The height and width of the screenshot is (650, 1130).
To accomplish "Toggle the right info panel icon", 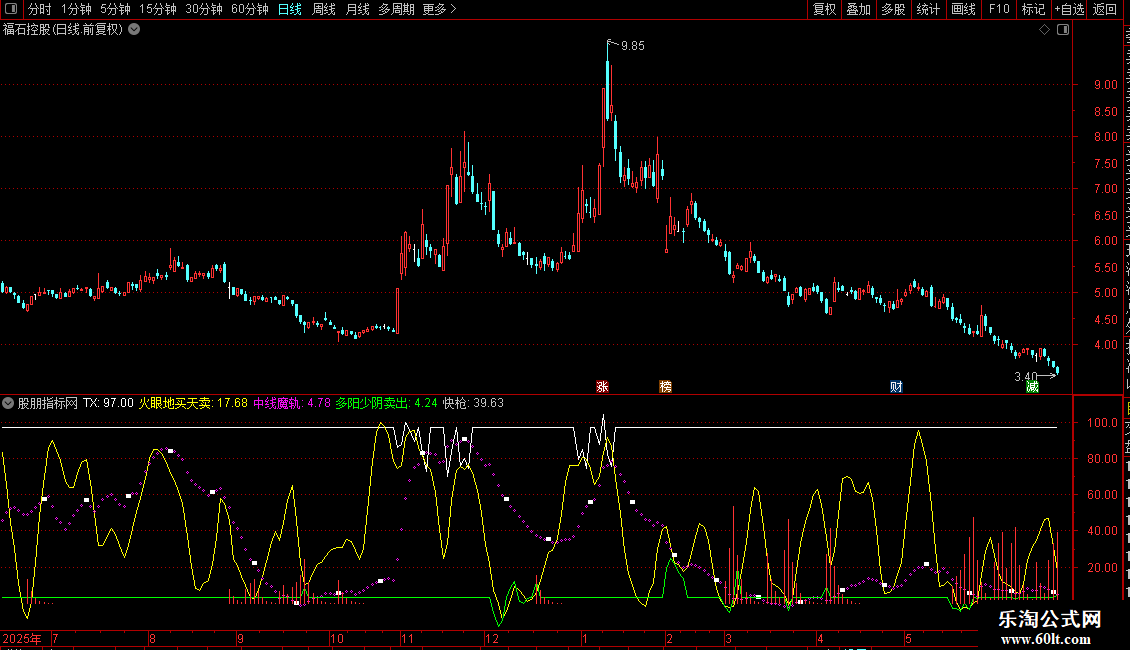I will [x=1063, y=30].
